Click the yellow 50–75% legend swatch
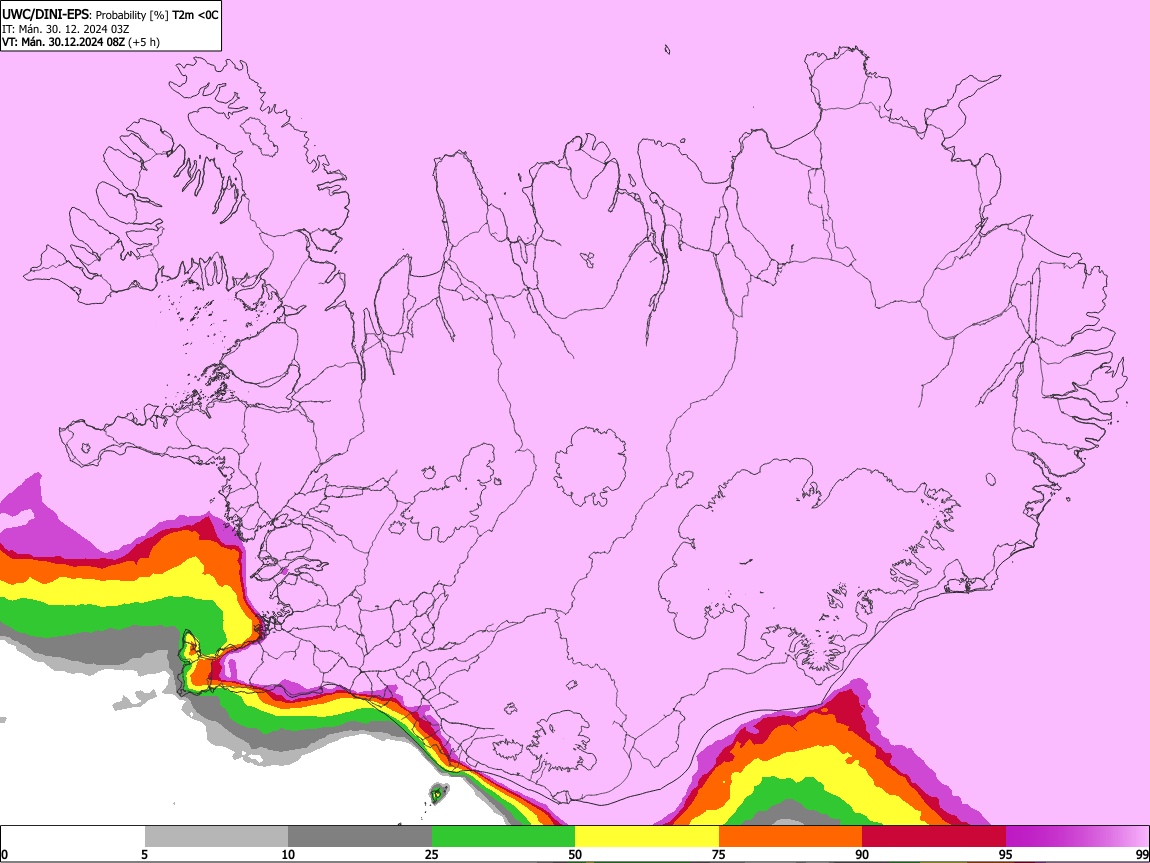 tap(647, 836)
